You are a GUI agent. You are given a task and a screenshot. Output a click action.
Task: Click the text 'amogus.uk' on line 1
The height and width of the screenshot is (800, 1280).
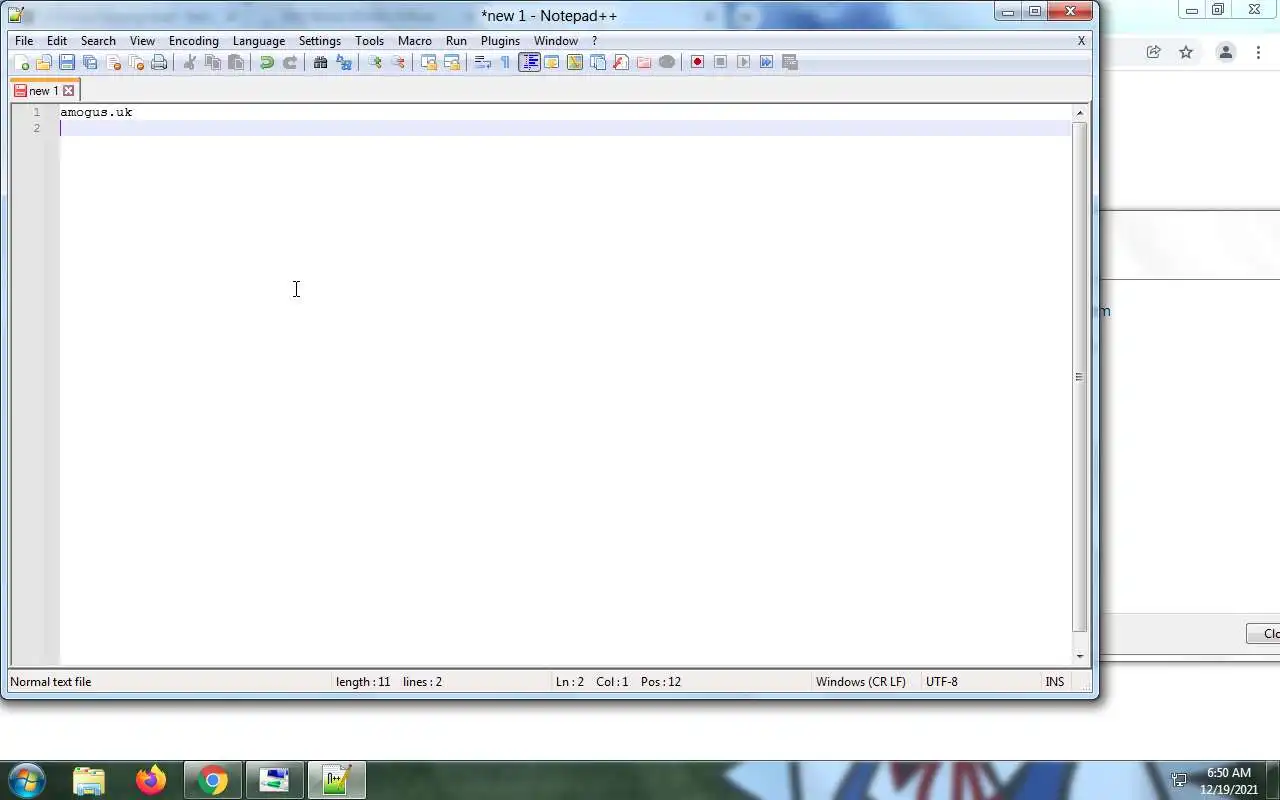coord(96,112)
